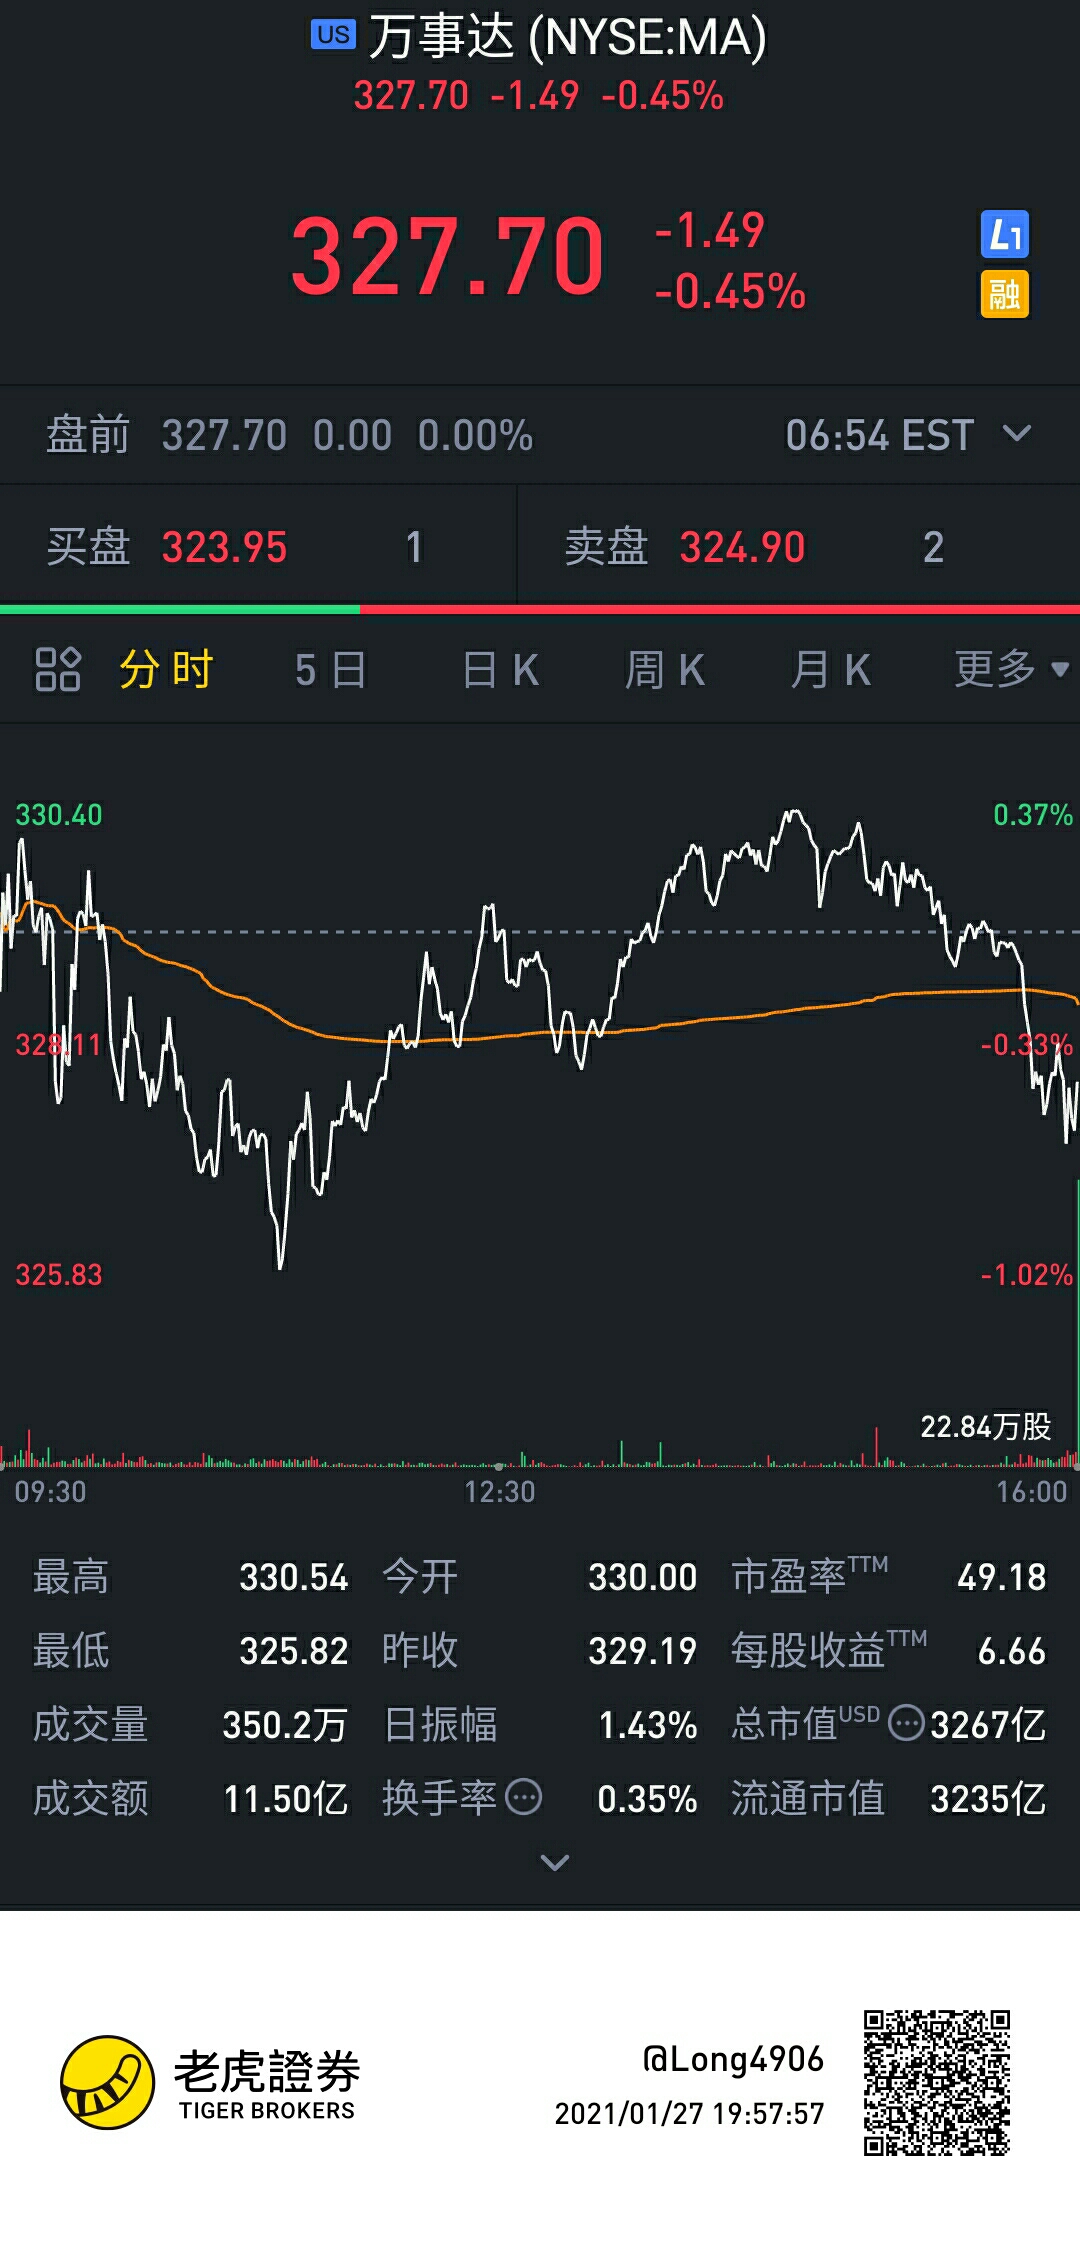This screenshot has width=1080, height=2256.
Task: Tap the 2021/01/27 19:57:57 timestamp
Action: pyautogui.click(x=690, y=2113)
